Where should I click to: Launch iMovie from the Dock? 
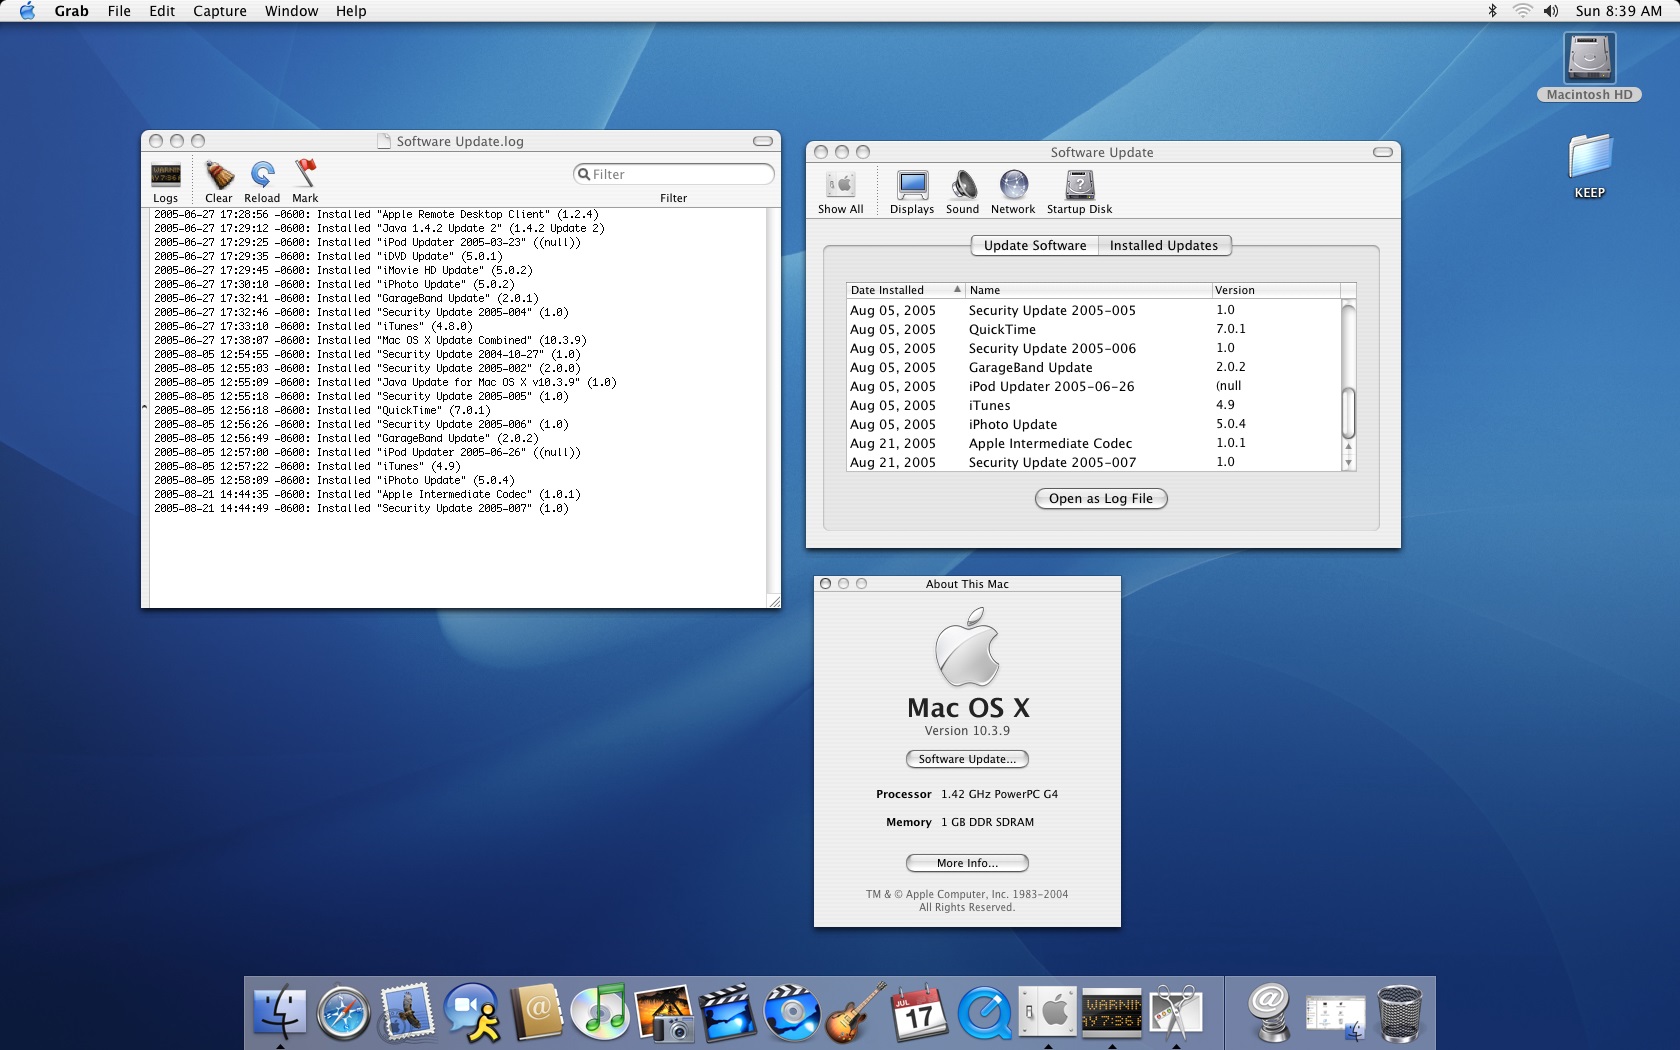click(728, 1012)
